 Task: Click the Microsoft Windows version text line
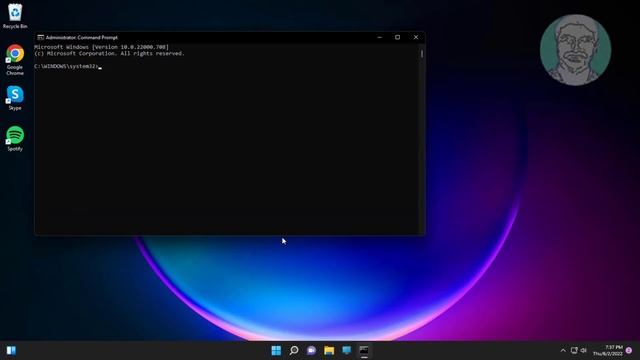pos(101,47)
